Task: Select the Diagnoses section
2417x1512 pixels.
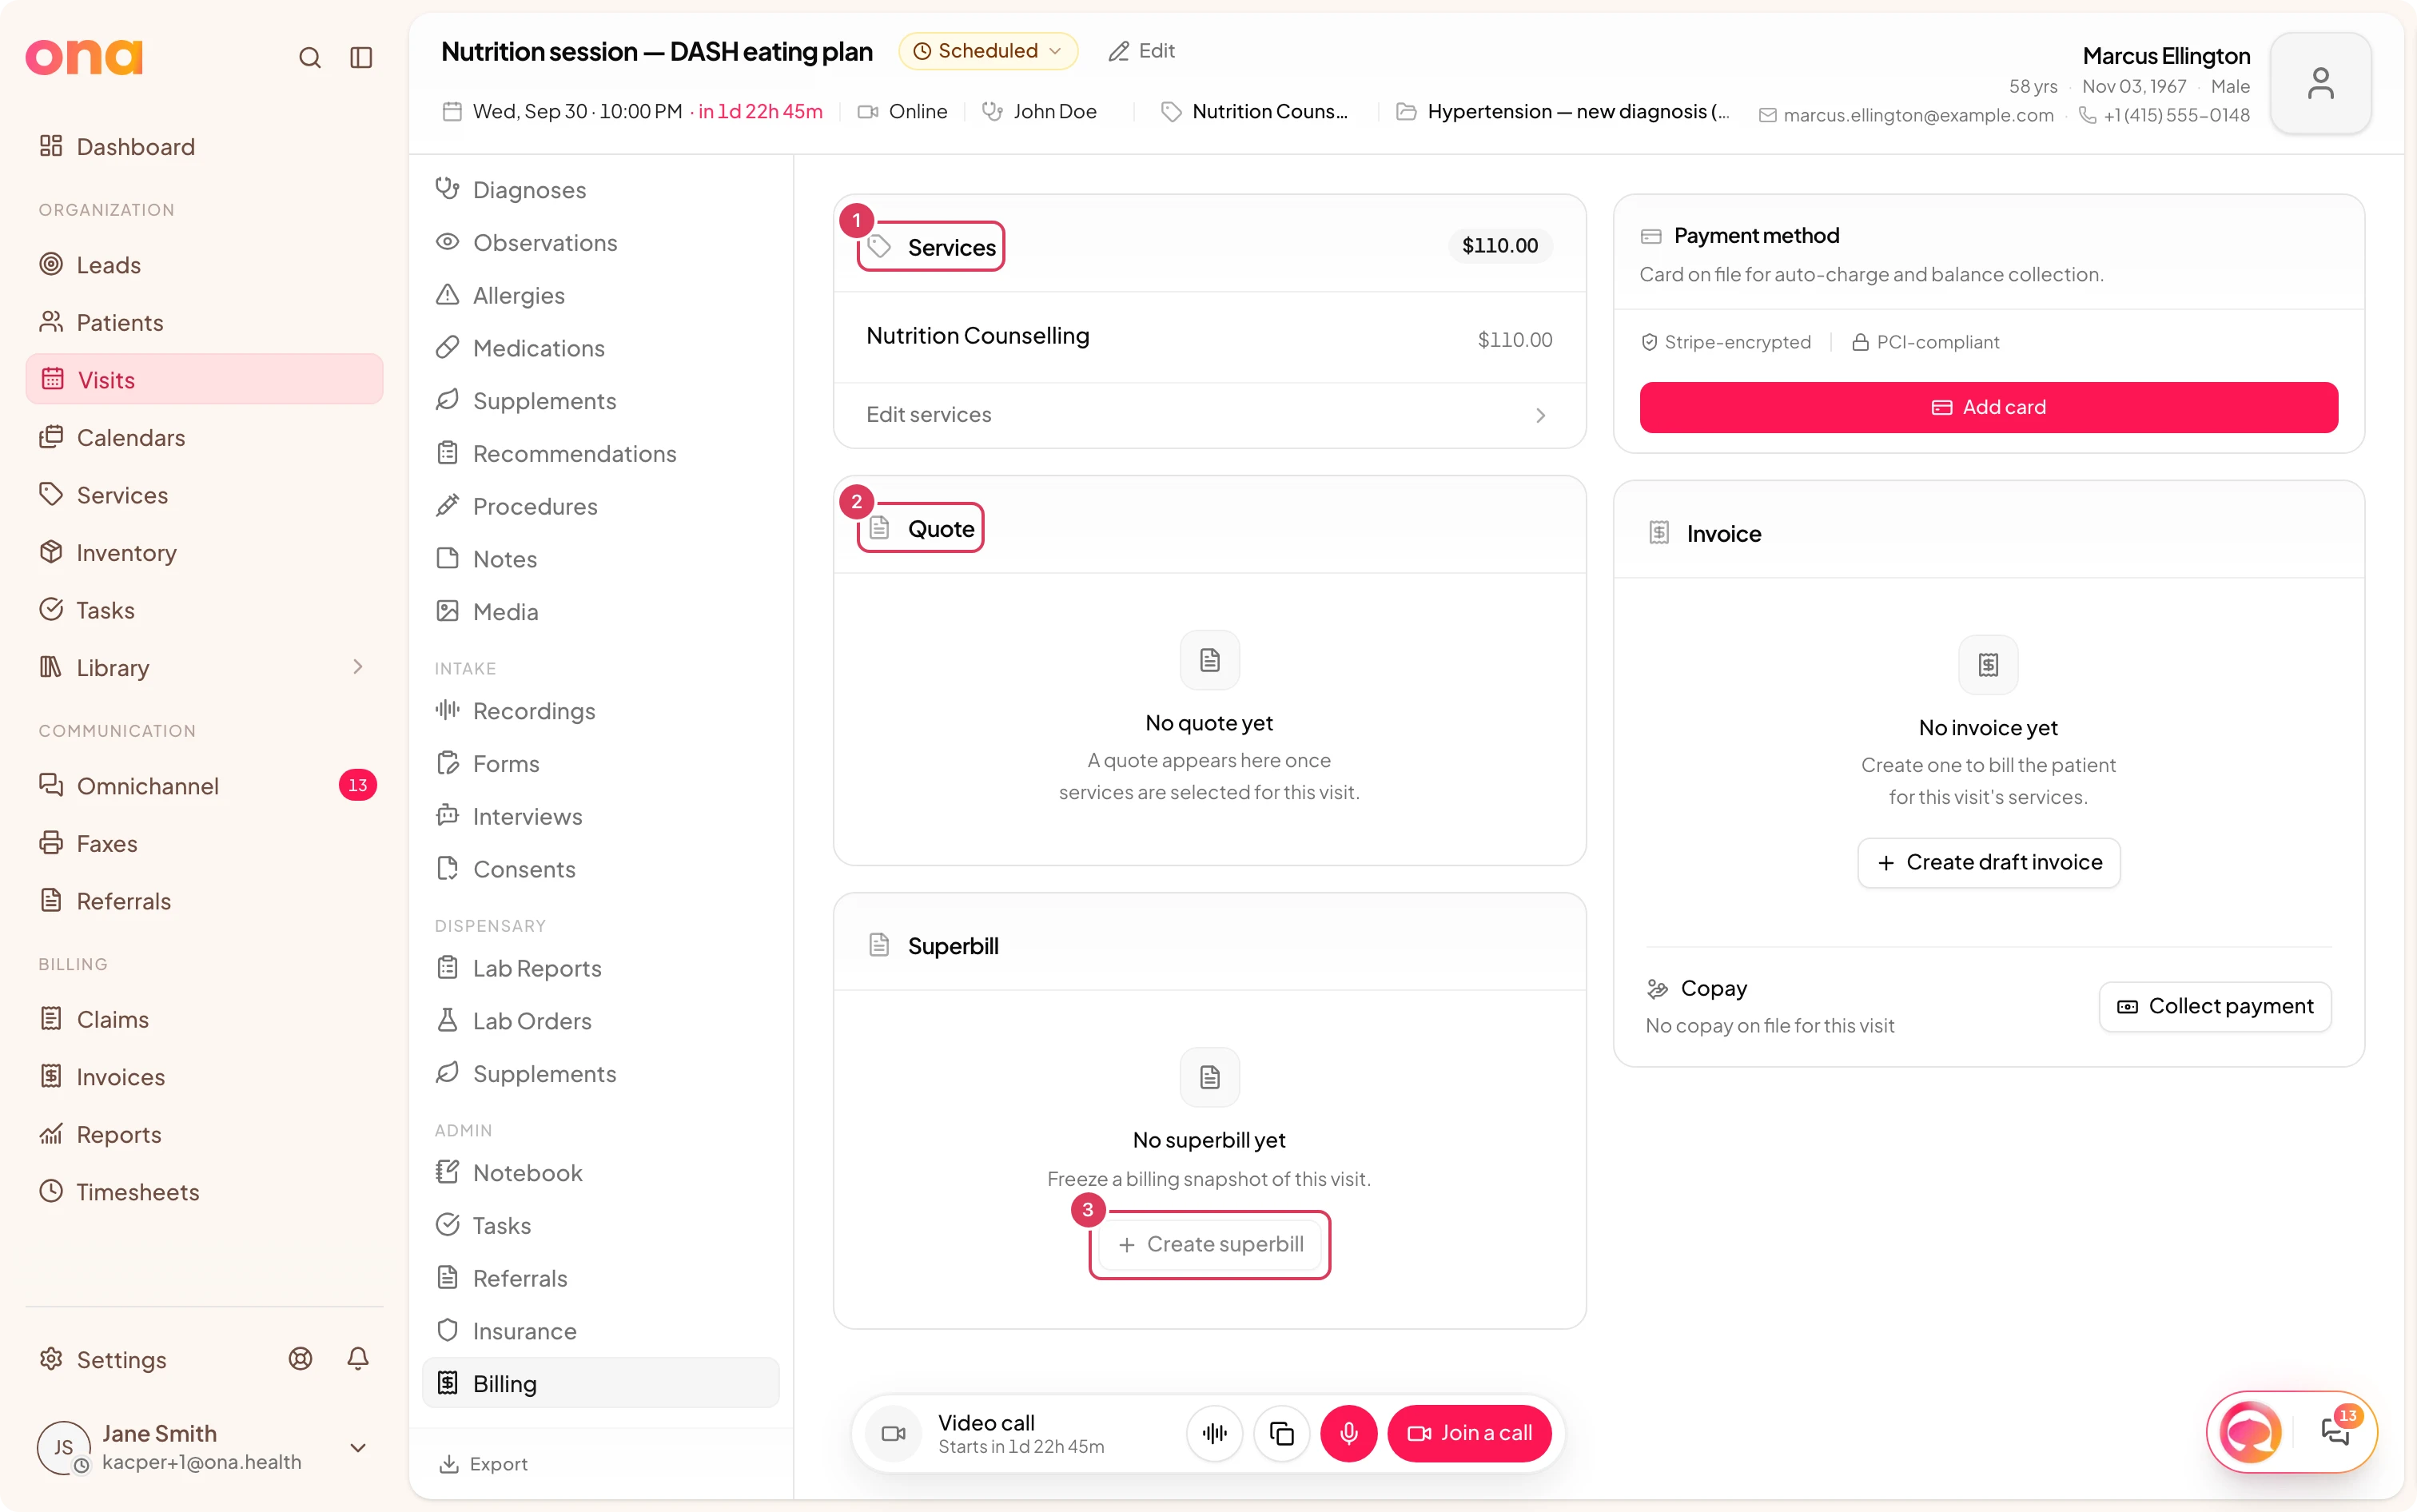Action: (600, 189)
